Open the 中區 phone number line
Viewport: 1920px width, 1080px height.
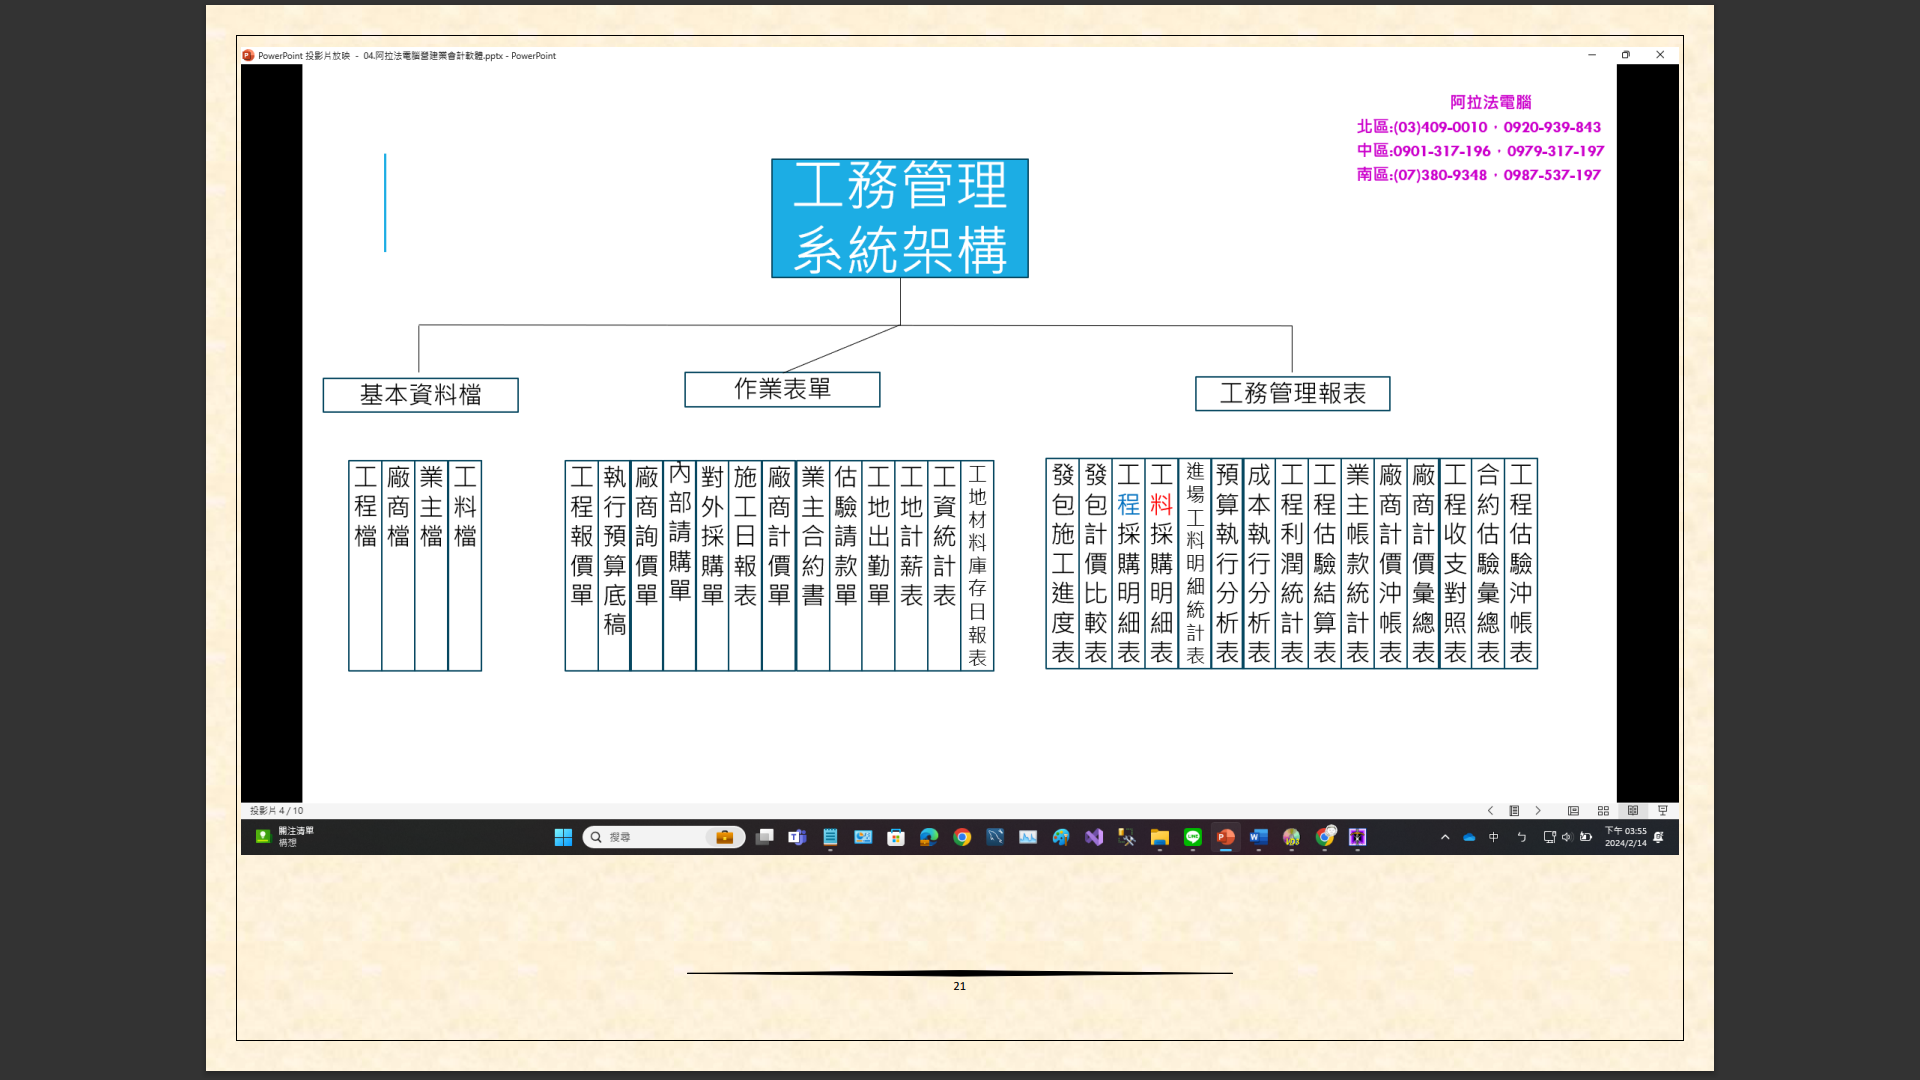pyautogui.click(x=1480, y=151)
